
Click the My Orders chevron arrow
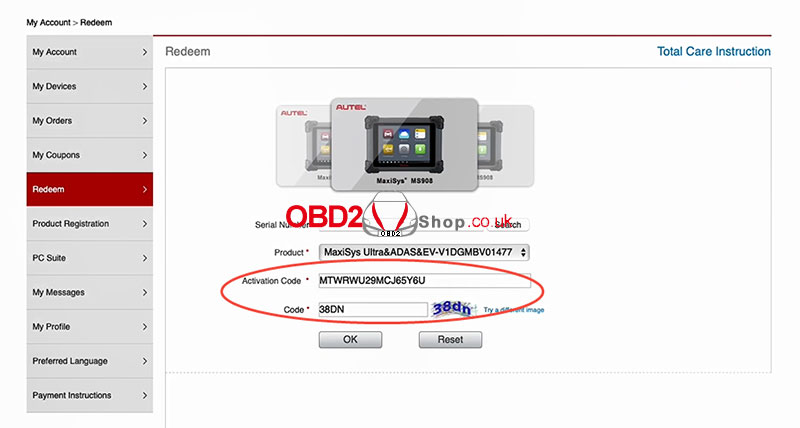point(144,121)
